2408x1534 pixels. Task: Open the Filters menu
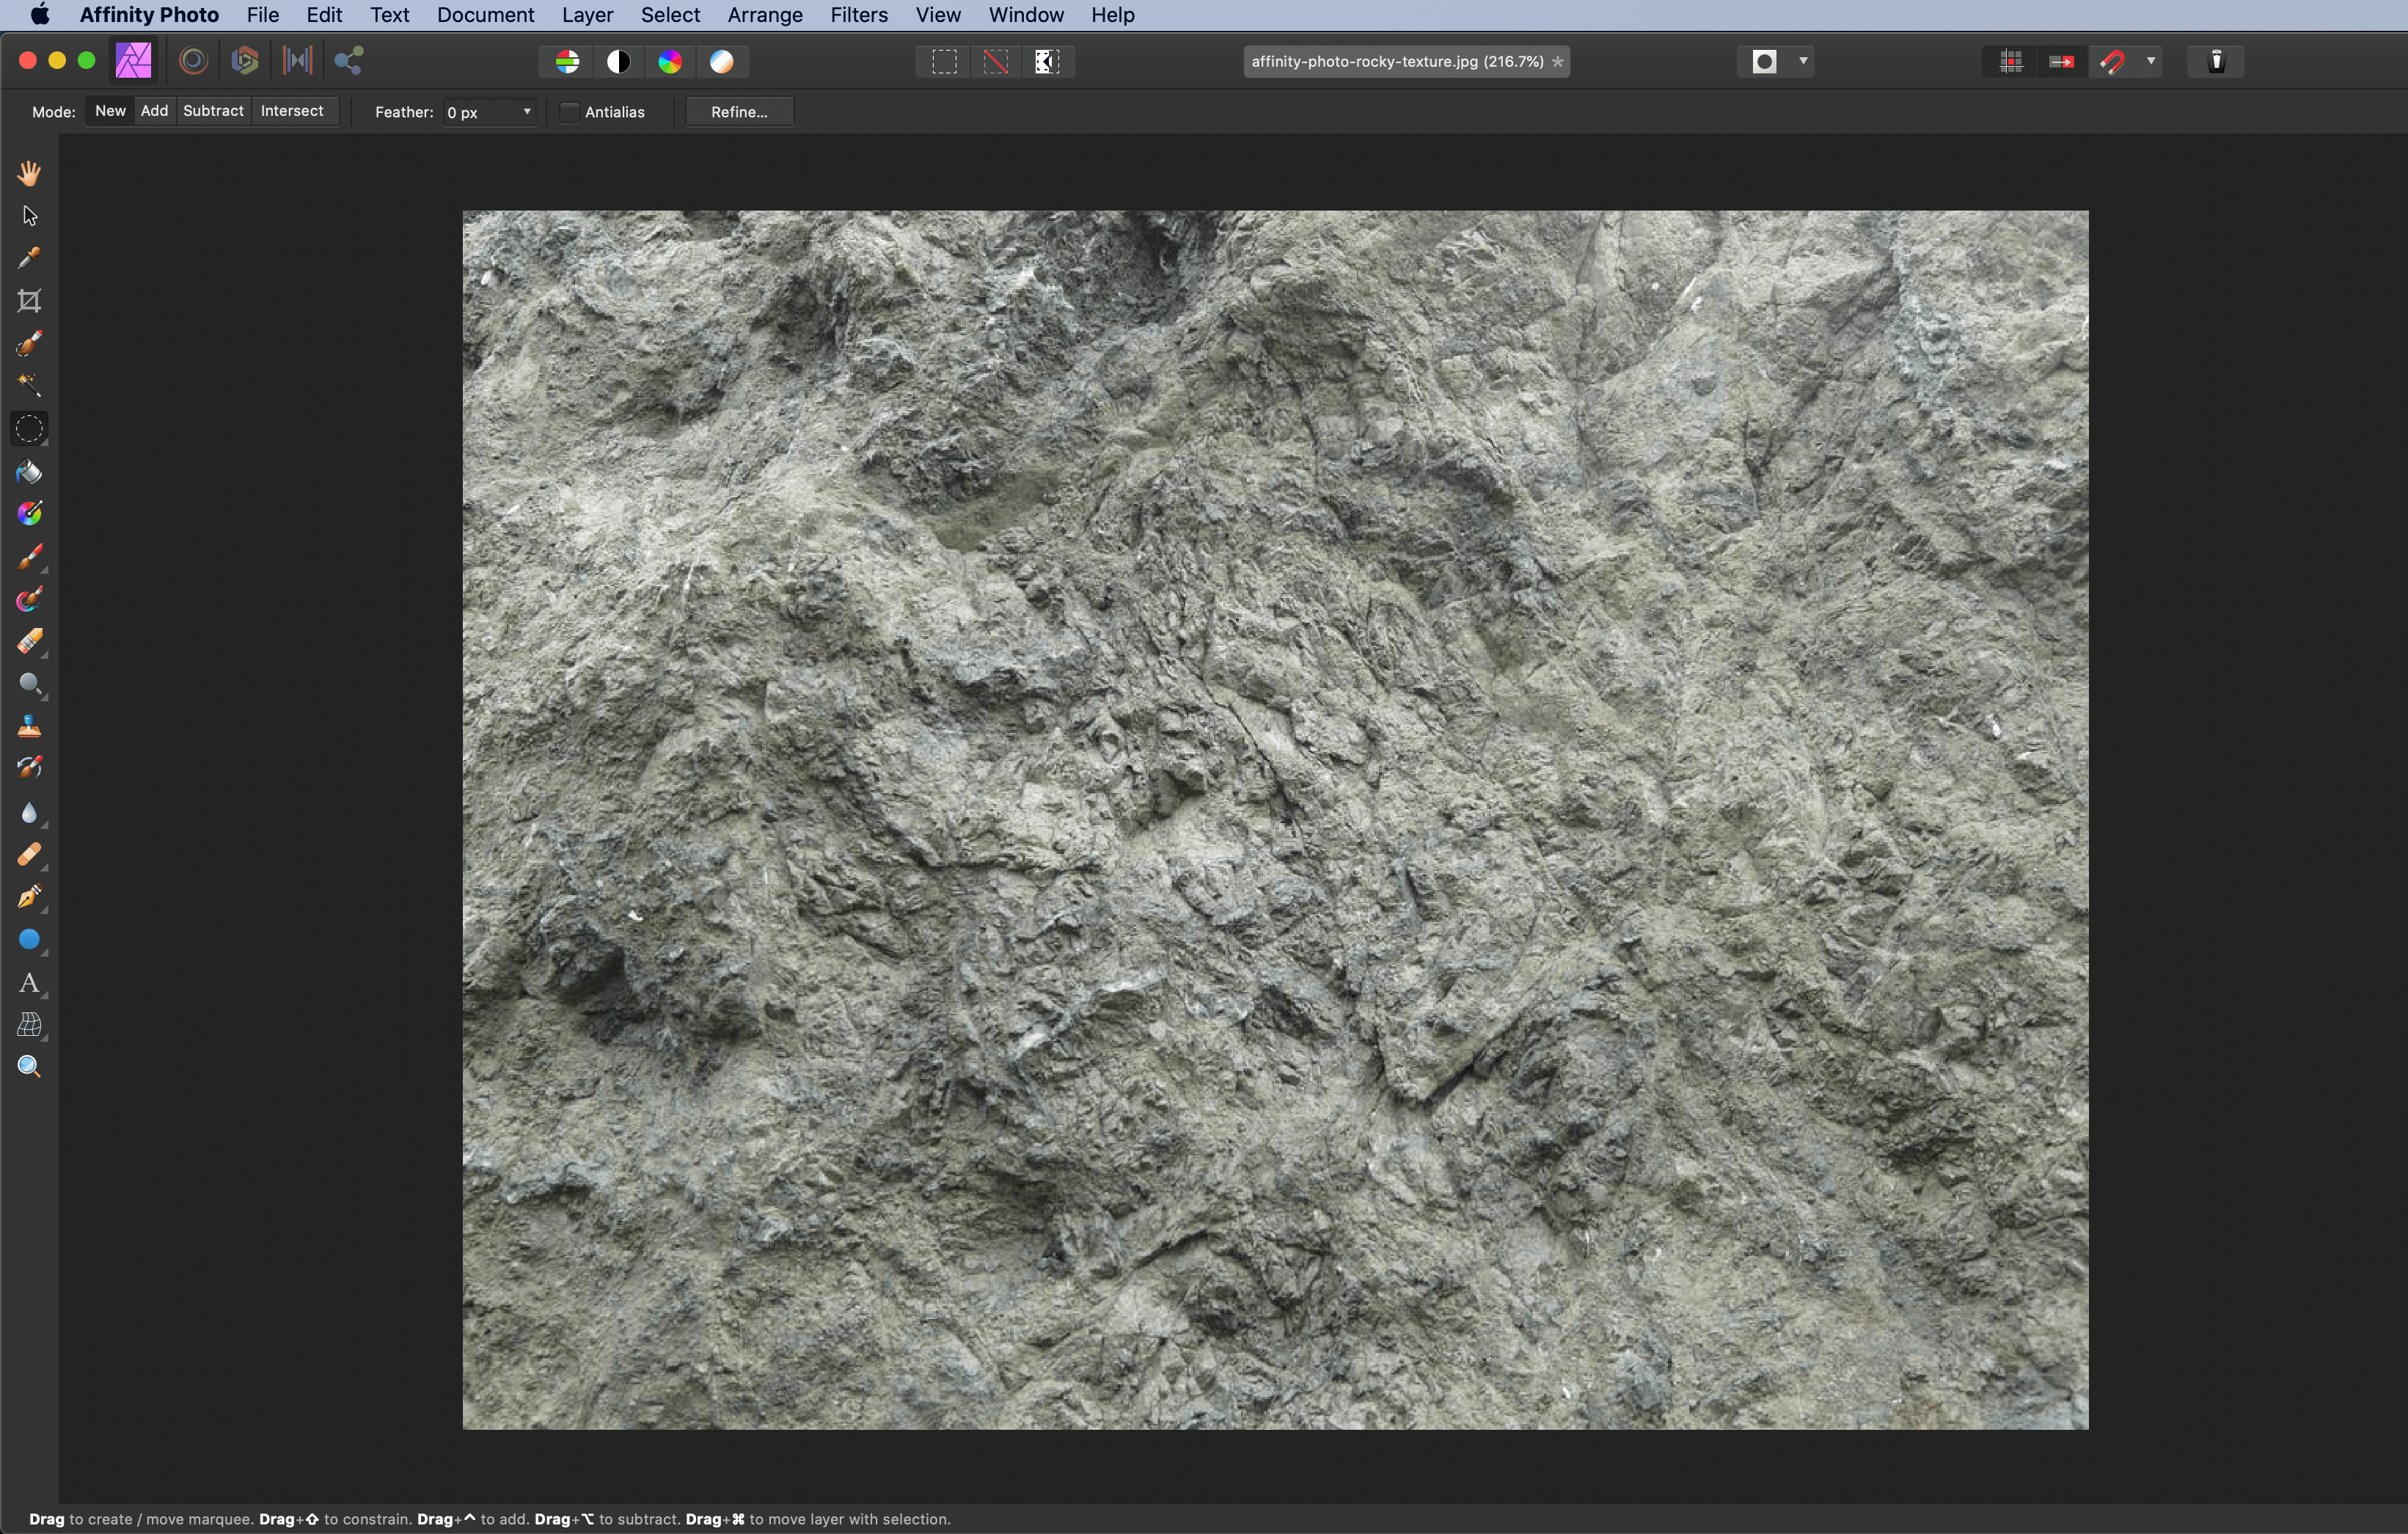(858, 15)
